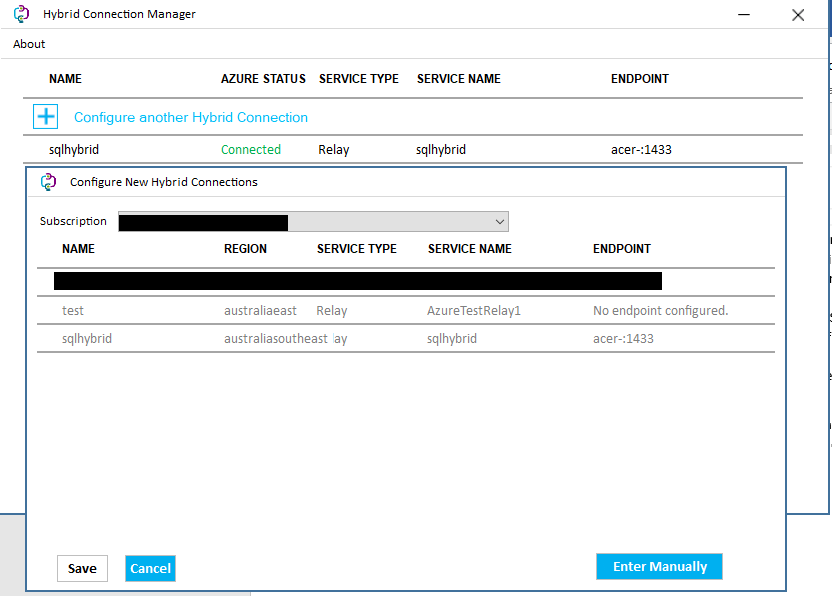Click the Relay service type of test row
The width and height of the screenshot is (832, 596).
point(332,310)
